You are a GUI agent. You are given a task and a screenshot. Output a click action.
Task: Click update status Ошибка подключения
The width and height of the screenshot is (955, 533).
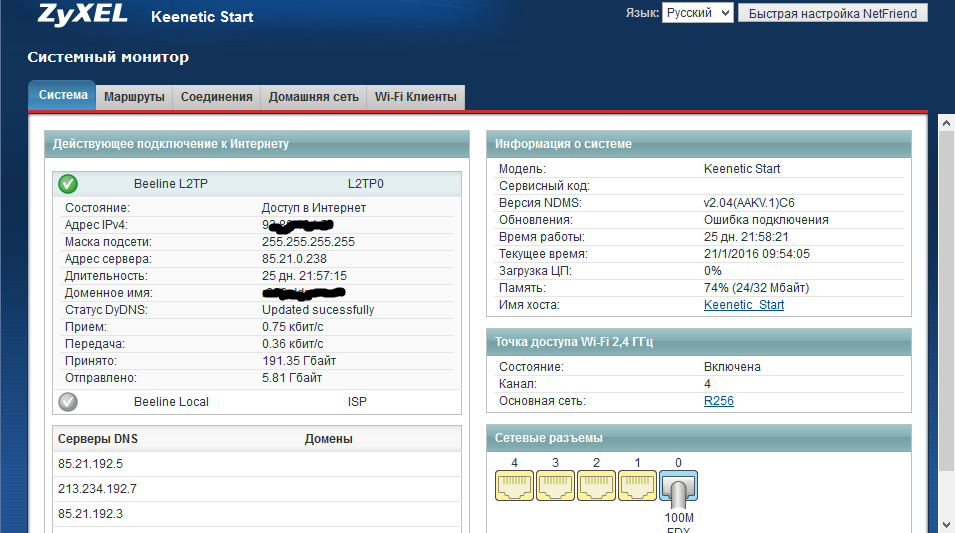[x=766, y=220]
